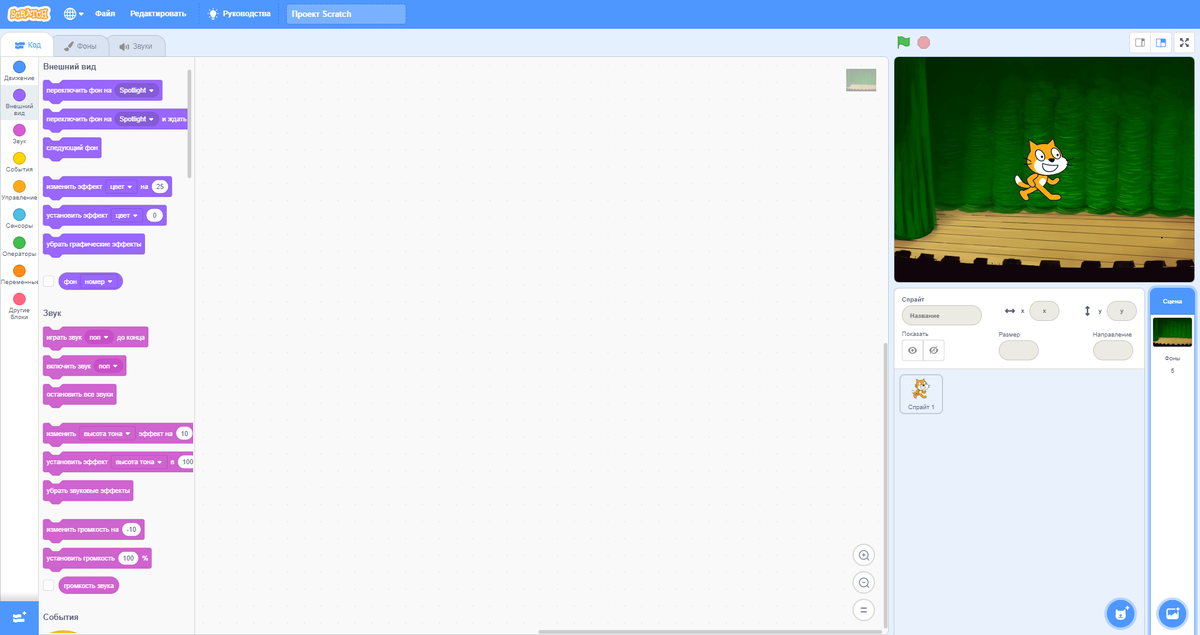1200x635 pixels.
Task: Select the Другие блоки category
Action: (x=19, y=306)
